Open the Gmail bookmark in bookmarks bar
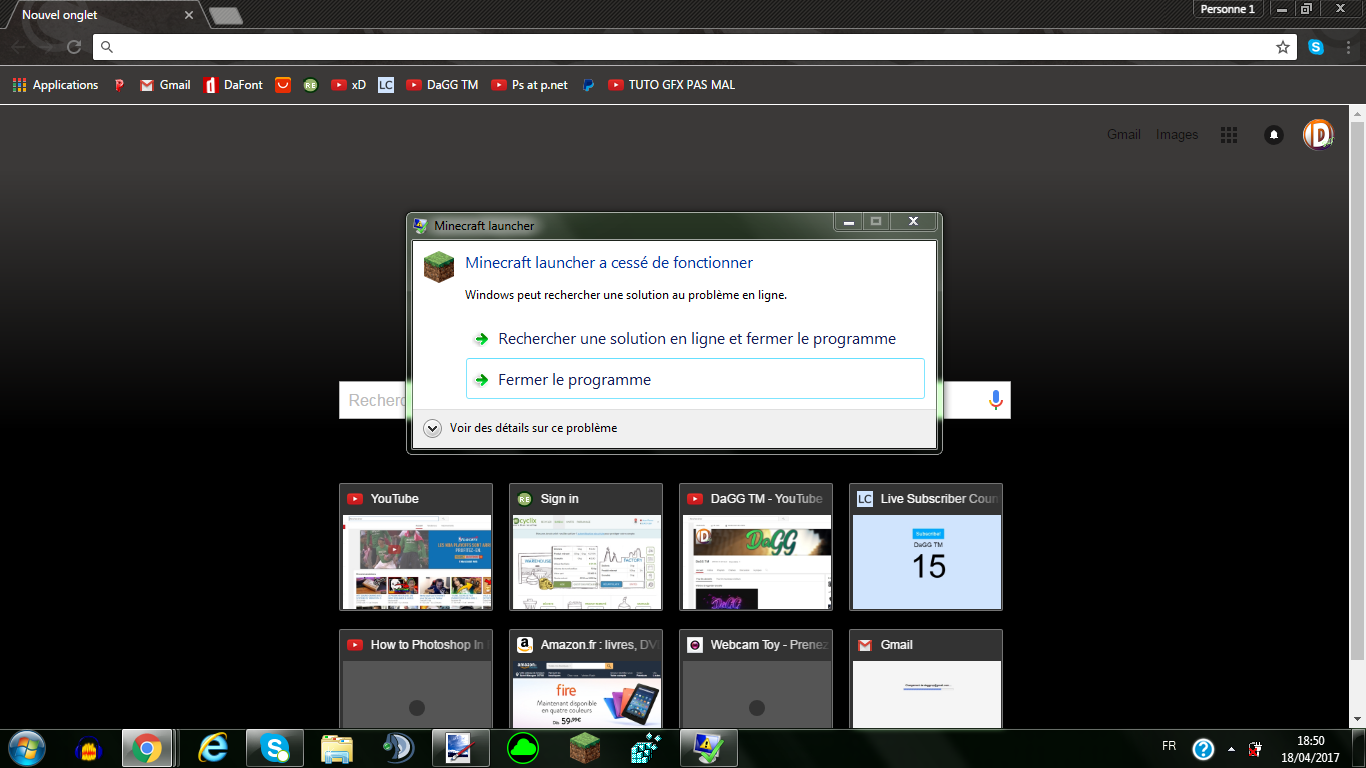 coord(165,85)
